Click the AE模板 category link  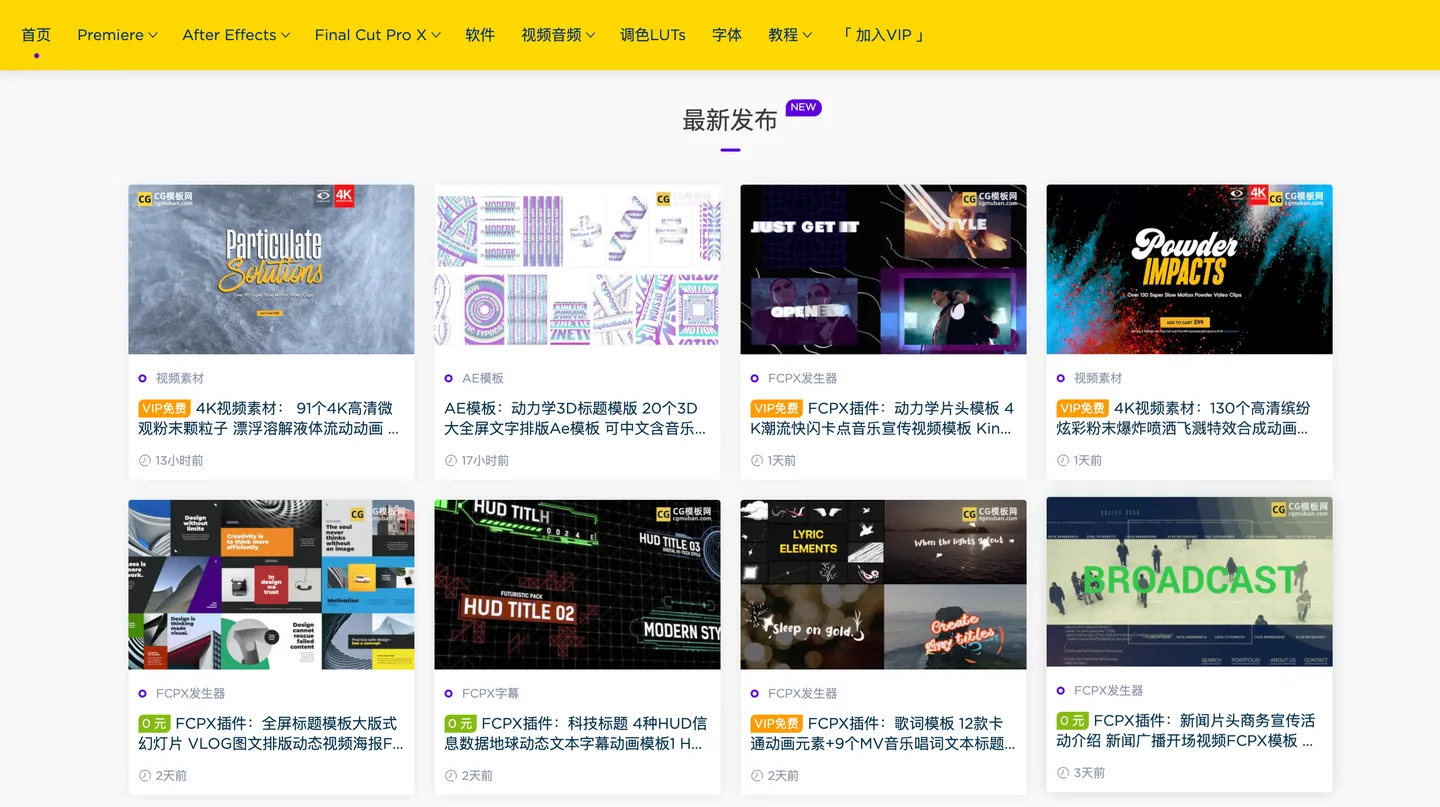coord(483,378)
